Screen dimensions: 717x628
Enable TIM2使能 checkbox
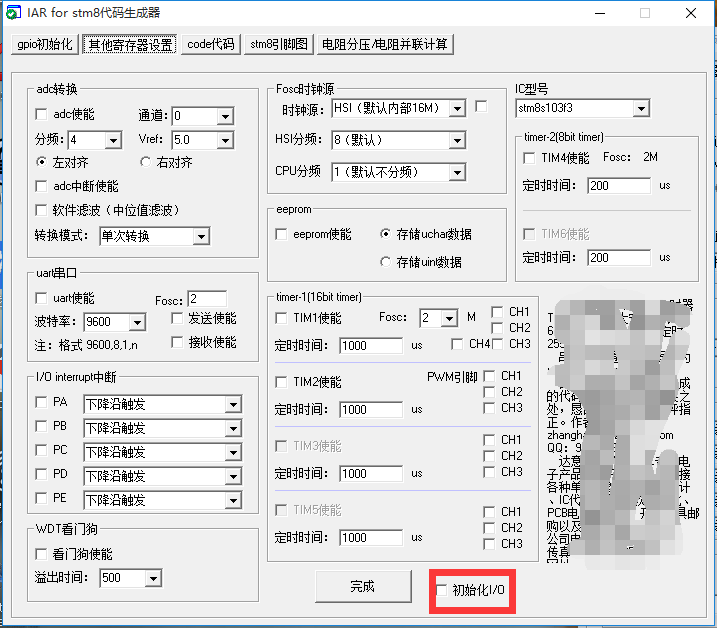(281, 382)
